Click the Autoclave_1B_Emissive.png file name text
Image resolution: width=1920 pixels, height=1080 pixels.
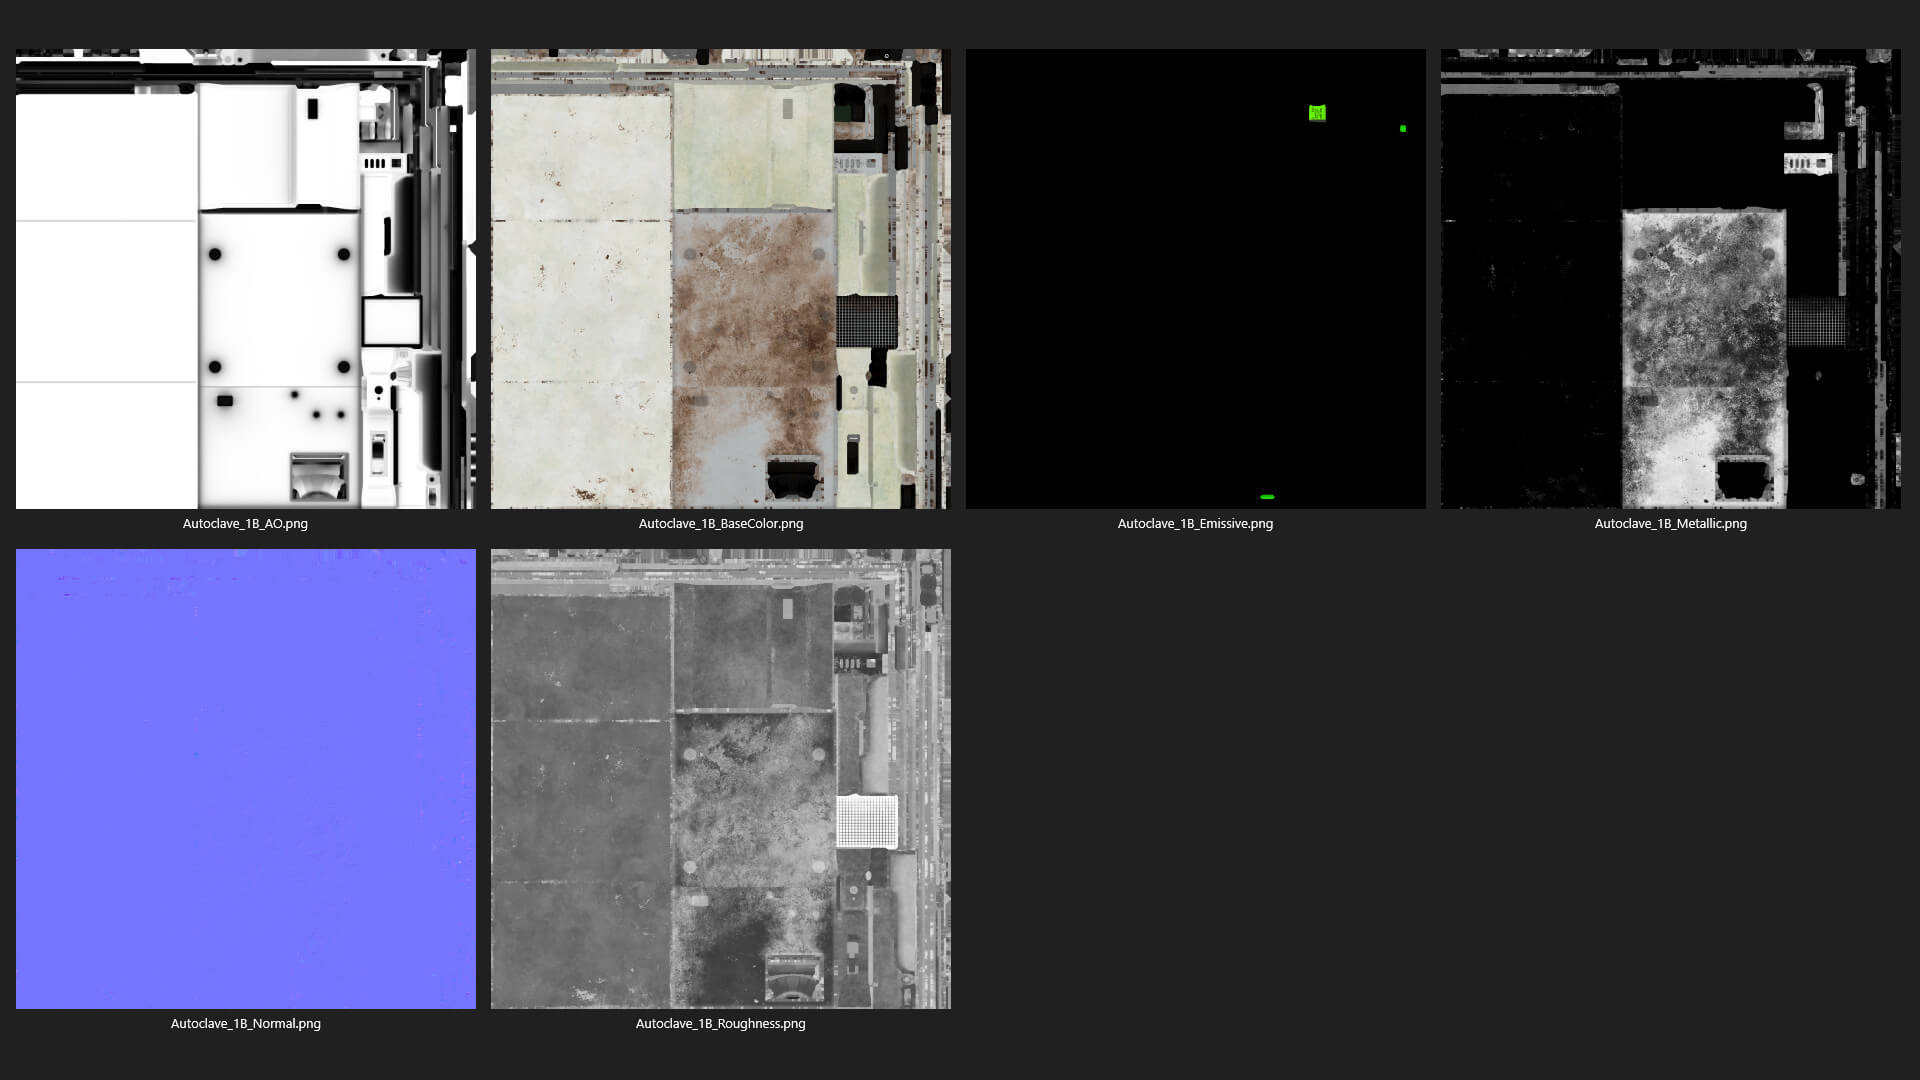1195,523
